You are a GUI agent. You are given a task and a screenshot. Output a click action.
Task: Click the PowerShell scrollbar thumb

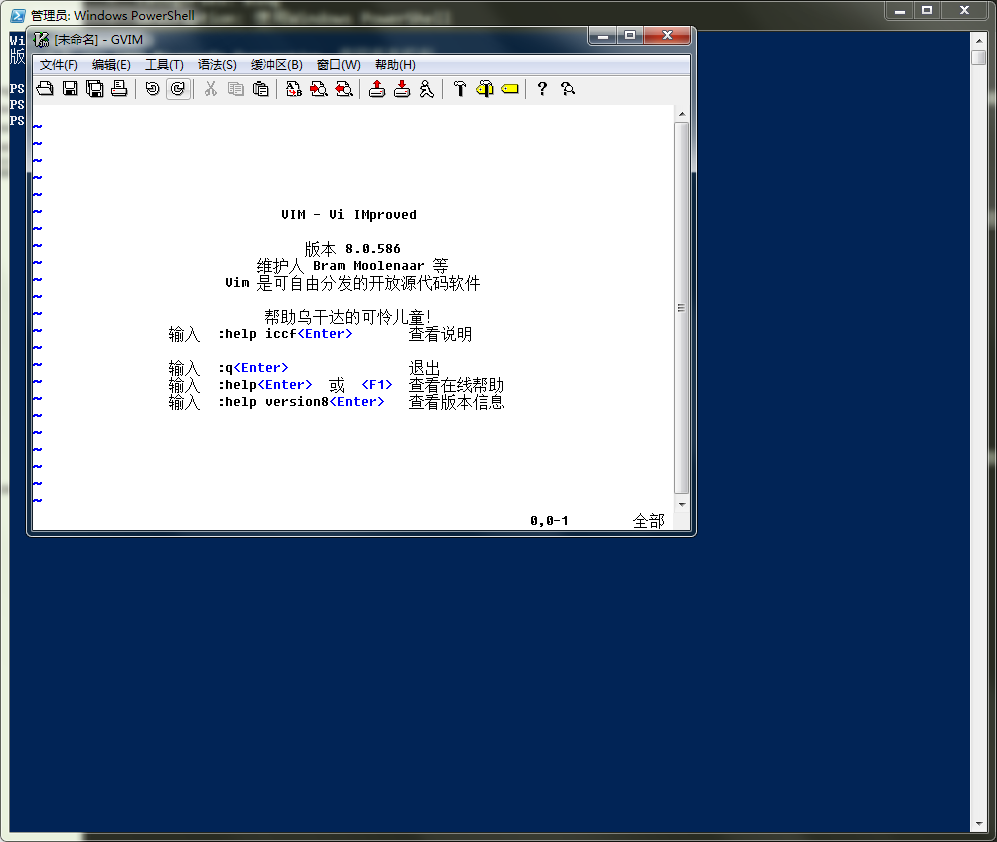coord(979,57)
